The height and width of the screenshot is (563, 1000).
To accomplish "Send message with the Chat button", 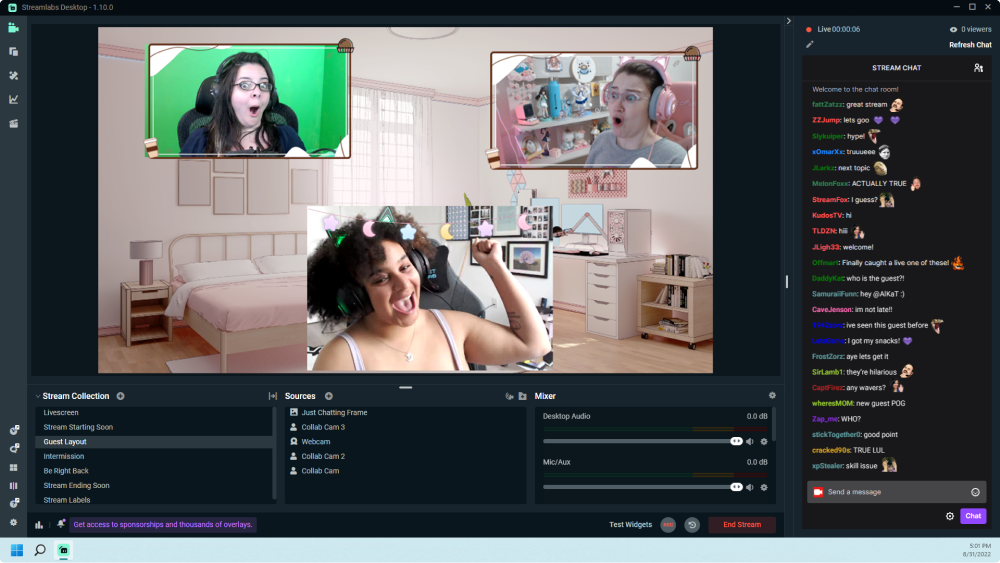I will pos(973,516).
